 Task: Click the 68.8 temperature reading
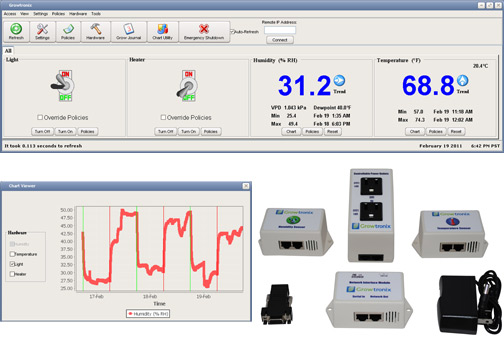428,86
